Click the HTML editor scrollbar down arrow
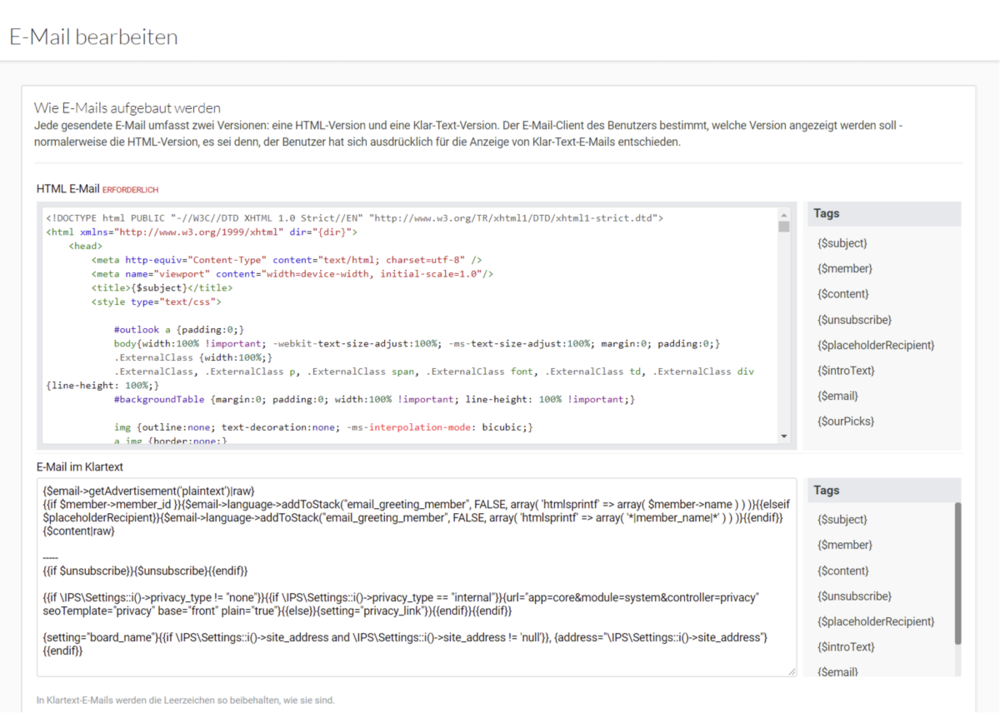Screen dimensions: 1000x713 pyautogui.click(x=784, y=436)
